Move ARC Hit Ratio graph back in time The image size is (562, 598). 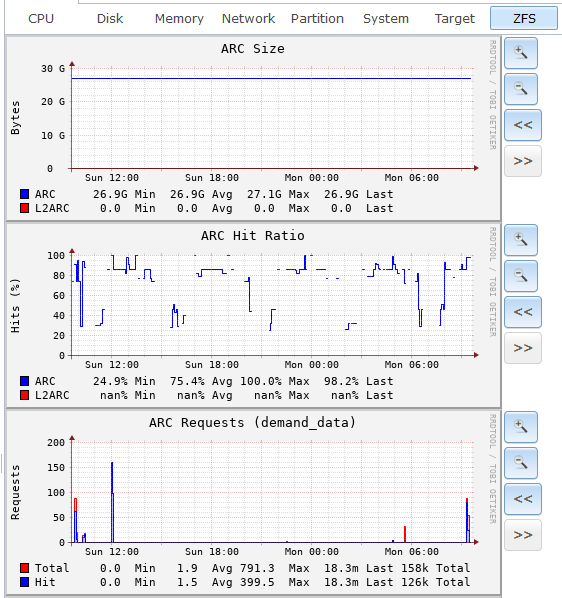coord(523,312)
